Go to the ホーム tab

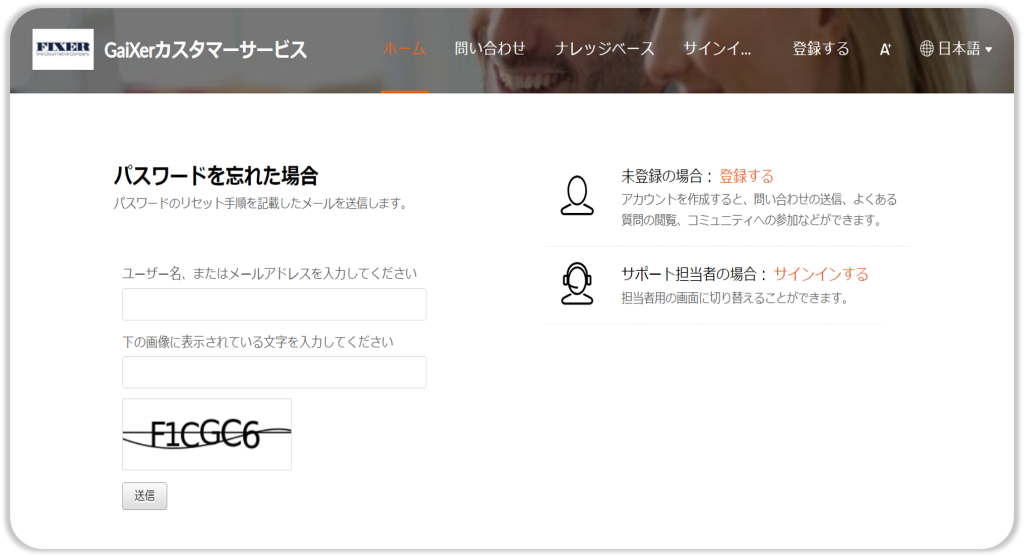pos(405,48)
